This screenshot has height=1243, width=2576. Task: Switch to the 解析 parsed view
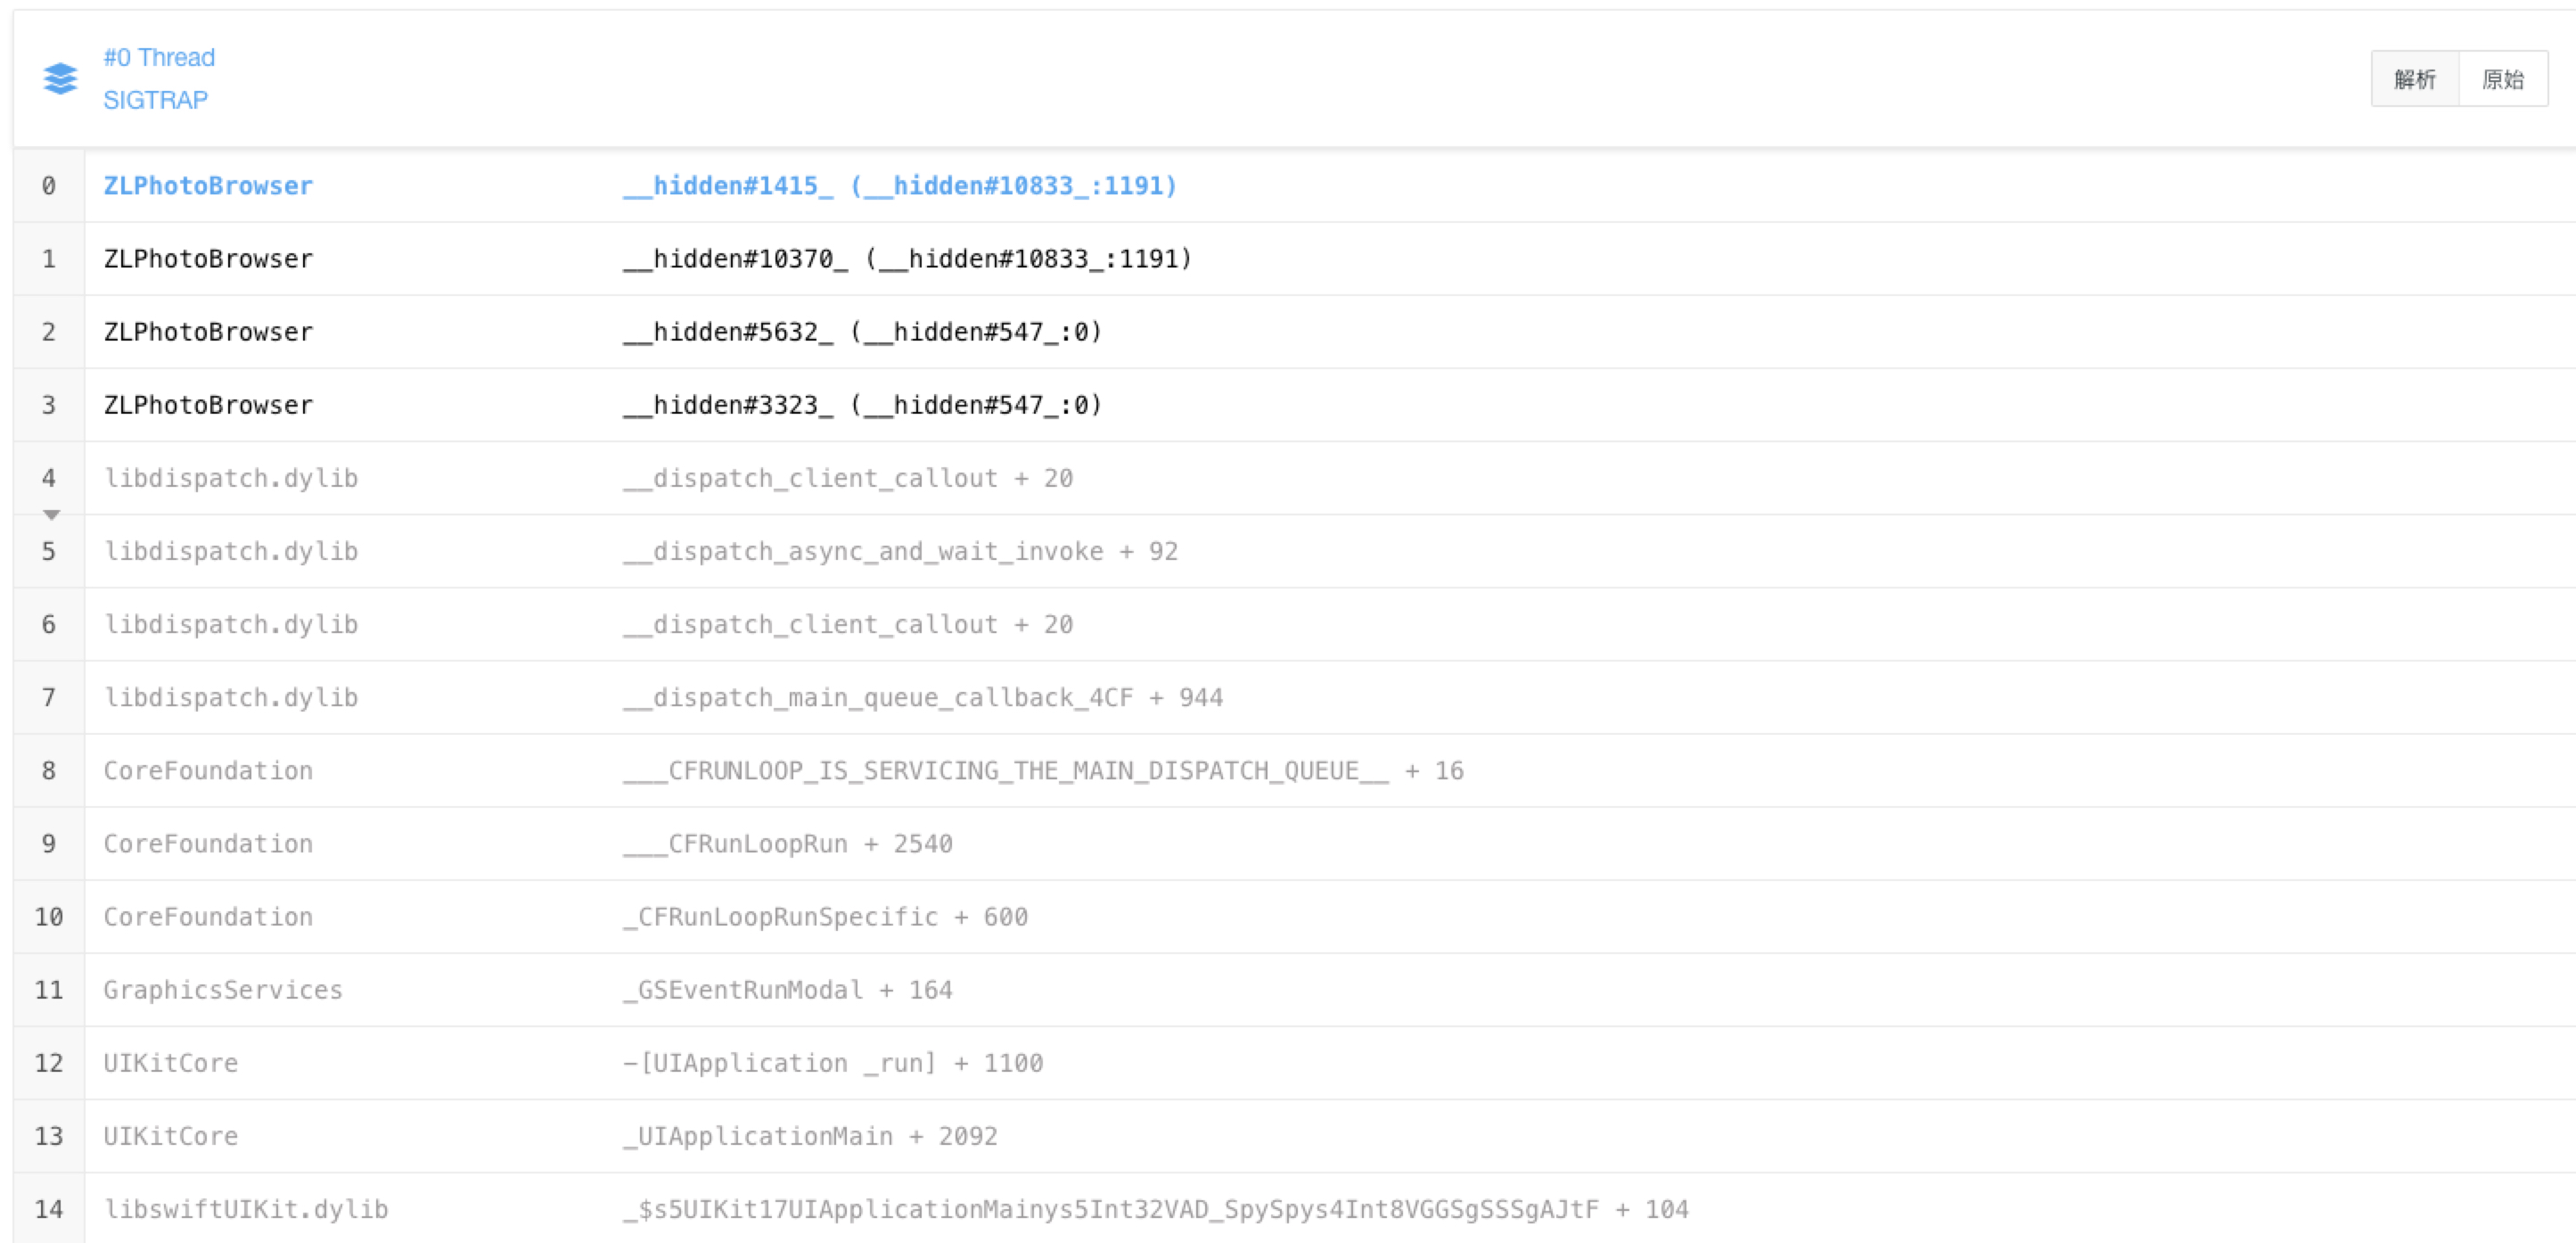click(x=2414, y=79)
